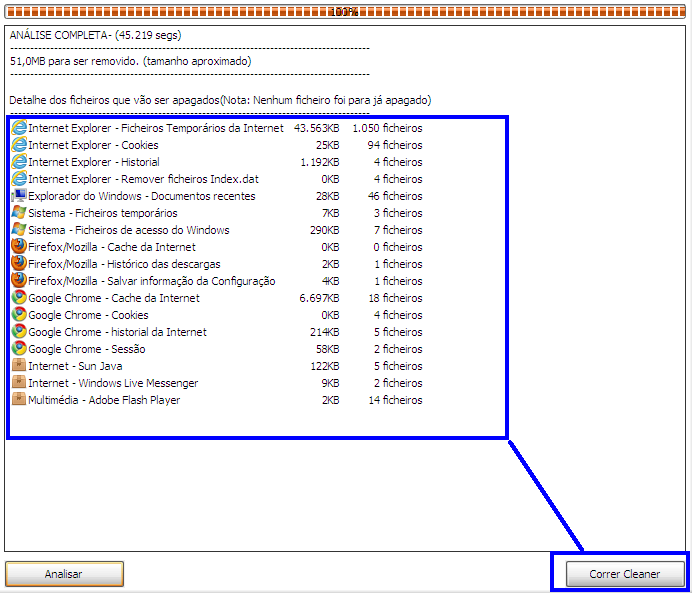Click the package icon beside Adobe Flash Player

(x=19, y=400)
